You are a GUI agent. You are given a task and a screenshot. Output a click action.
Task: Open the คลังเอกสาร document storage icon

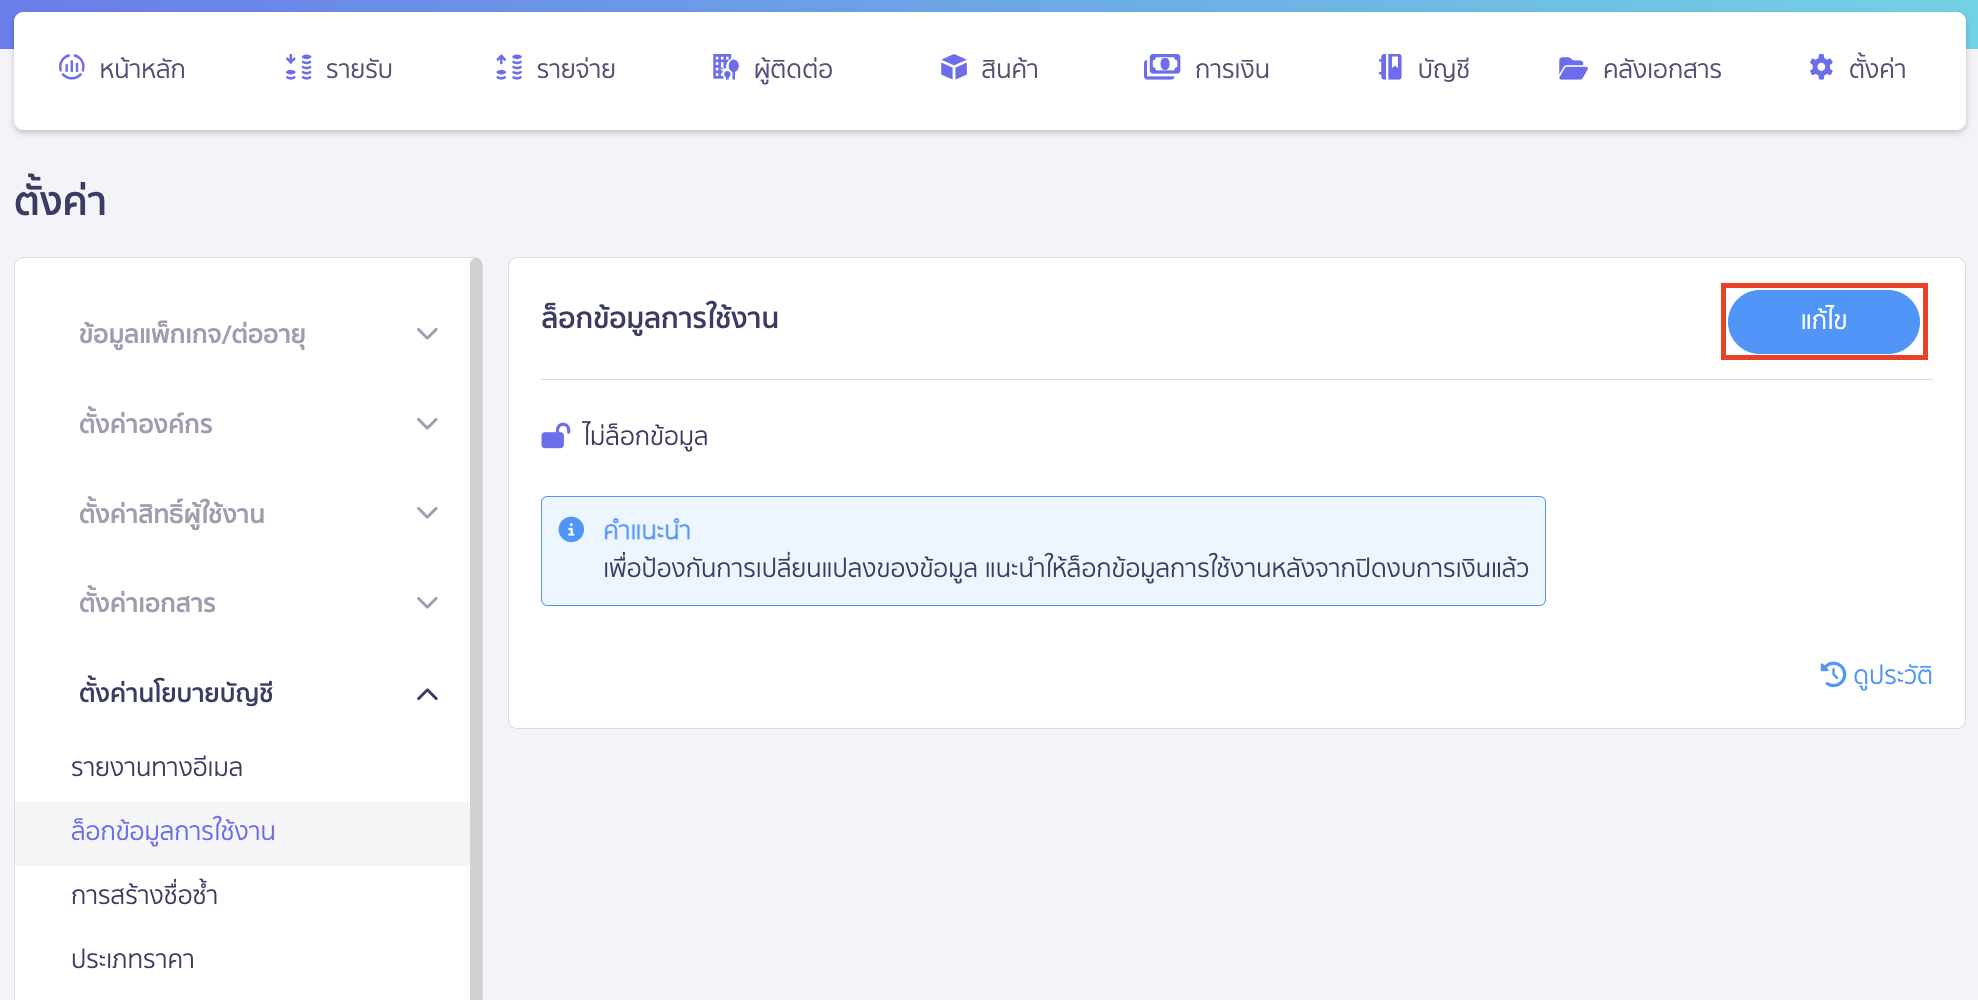(1573, 68)
